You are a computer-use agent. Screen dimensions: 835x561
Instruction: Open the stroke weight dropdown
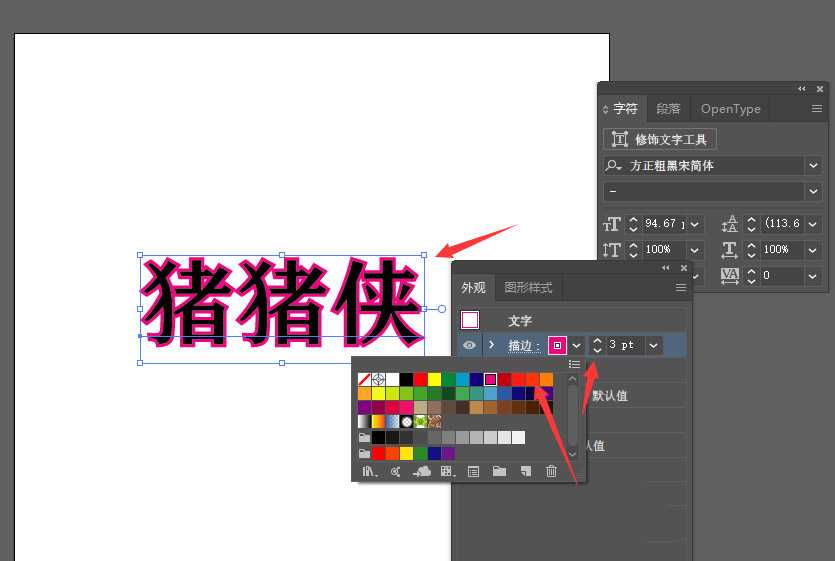point(653,345)
